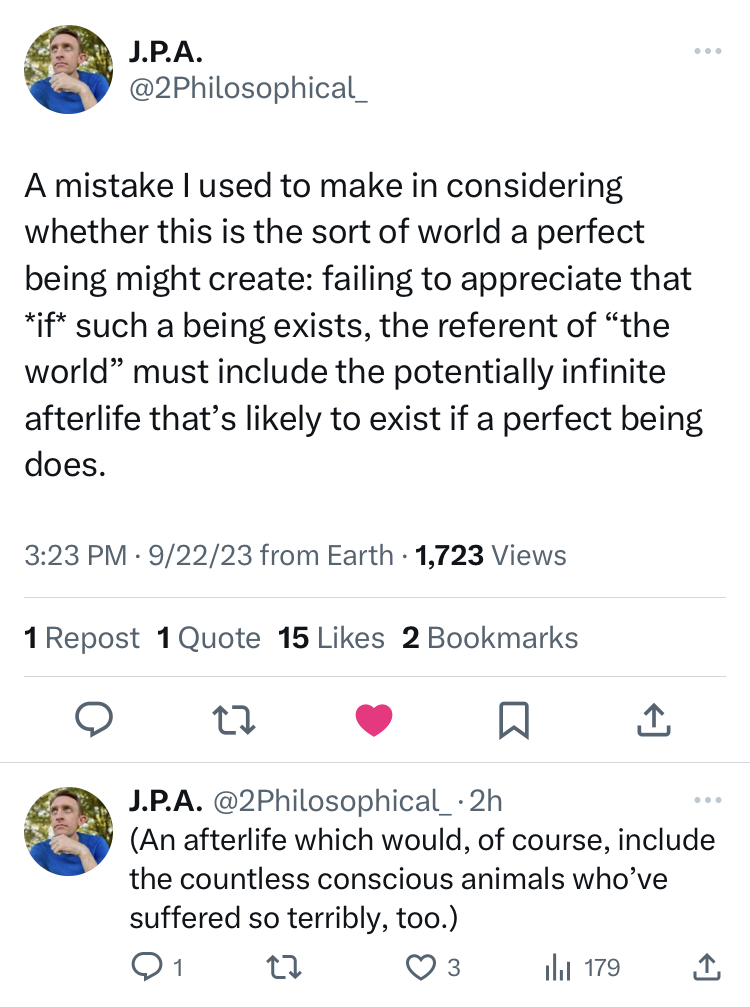This screenshot has height=1008, width=750.
Task: Open more options on main tweet
Action: (x=707, y=51)
